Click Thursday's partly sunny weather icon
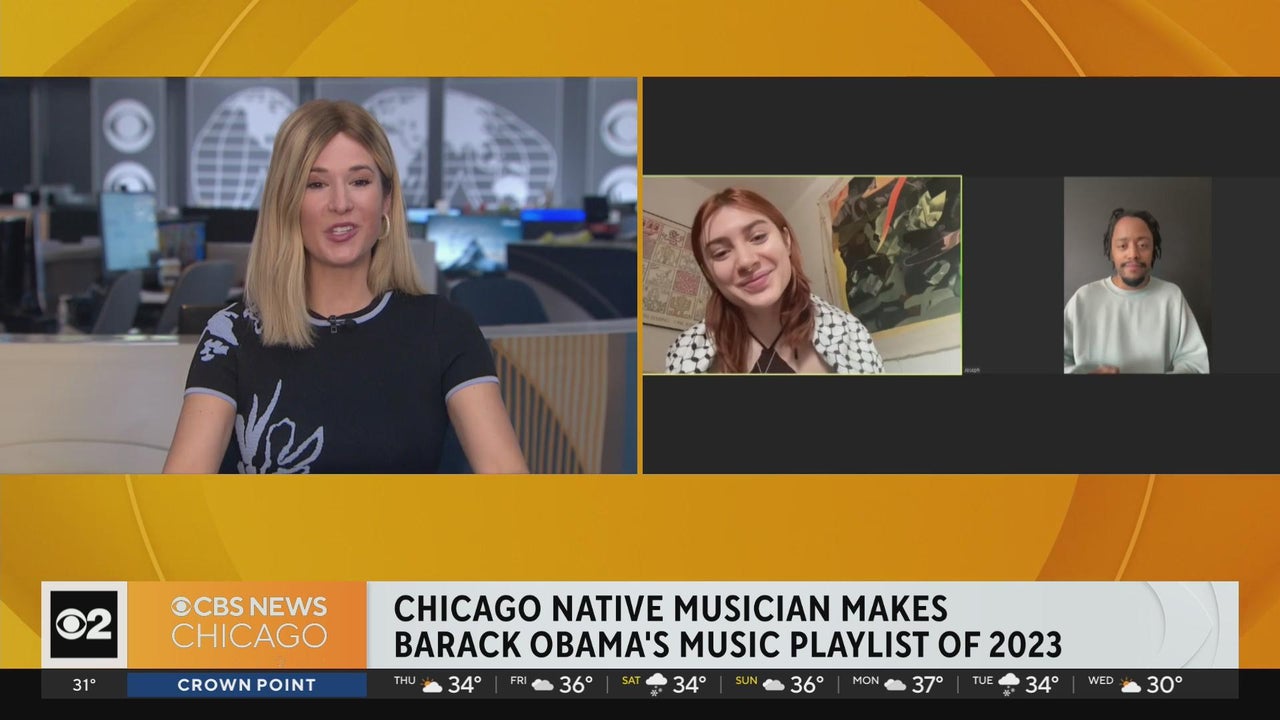 [431, 685]
